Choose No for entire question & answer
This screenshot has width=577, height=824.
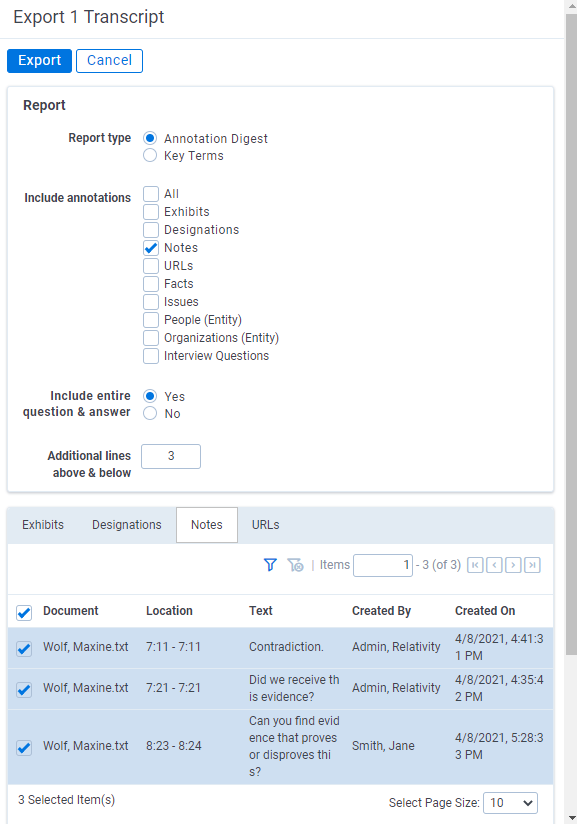[x=150, y=414]
